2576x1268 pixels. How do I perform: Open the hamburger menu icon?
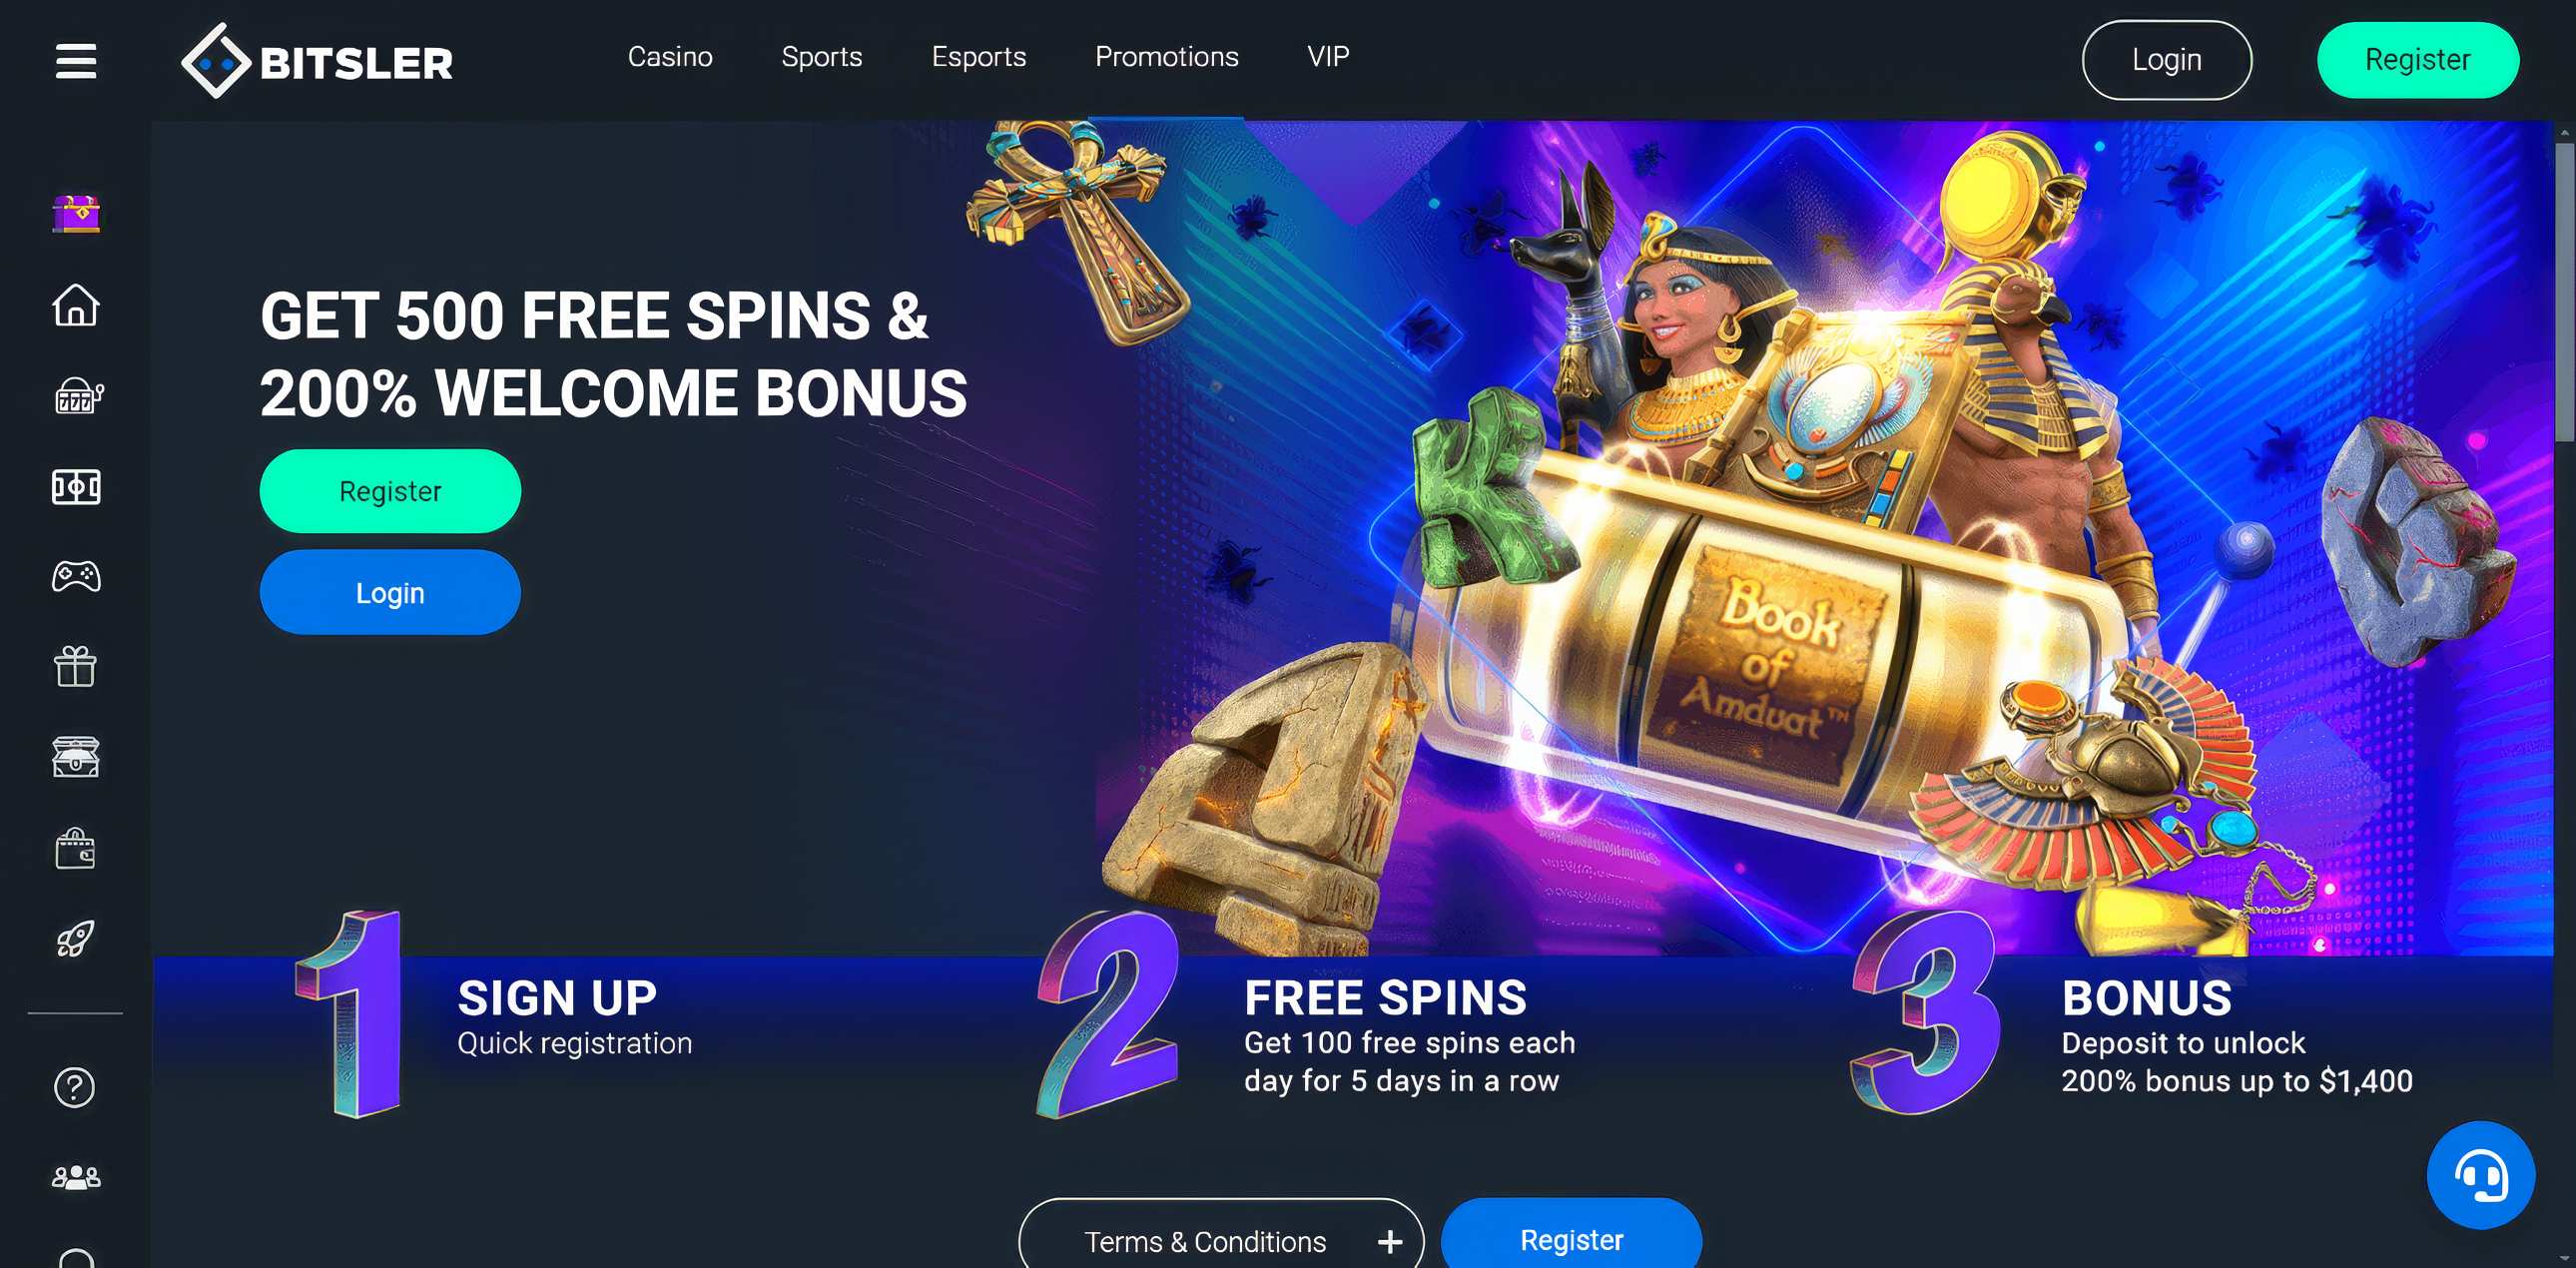pos(76,61)
